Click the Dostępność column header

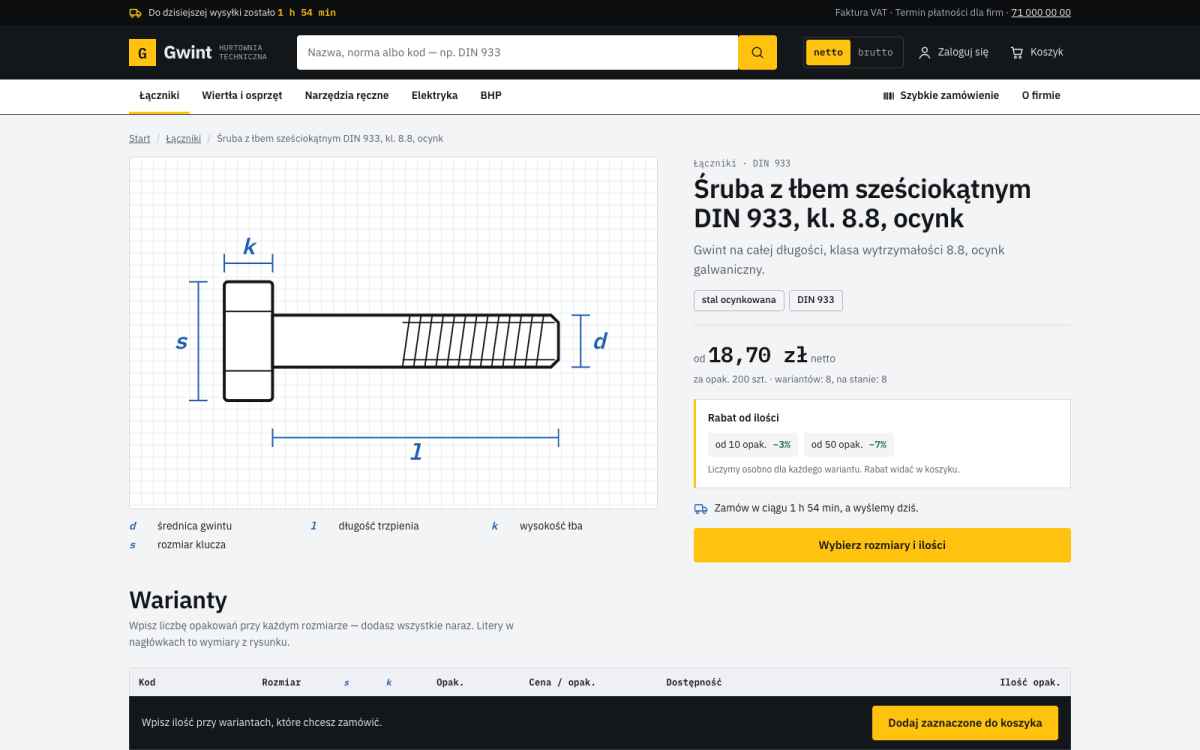(x=694, y=682)
